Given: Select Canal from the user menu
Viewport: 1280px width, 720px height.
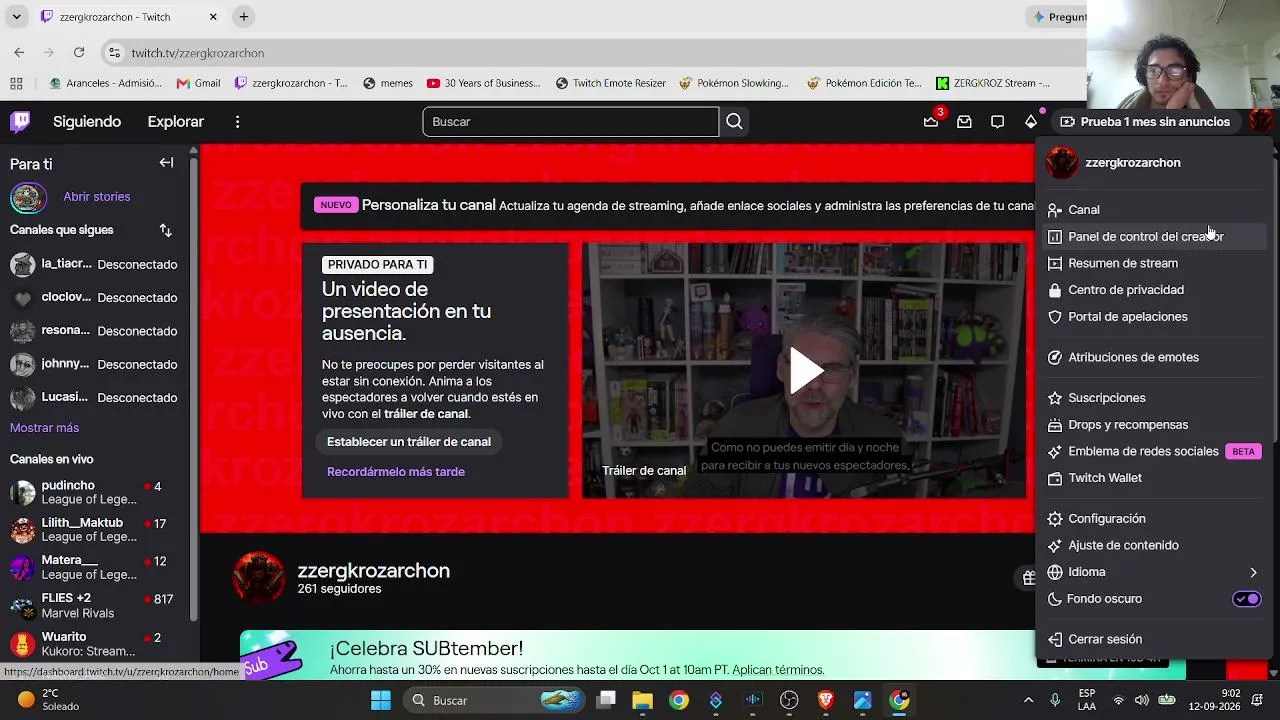Looking at the screenshot, I should [1154, 210].
